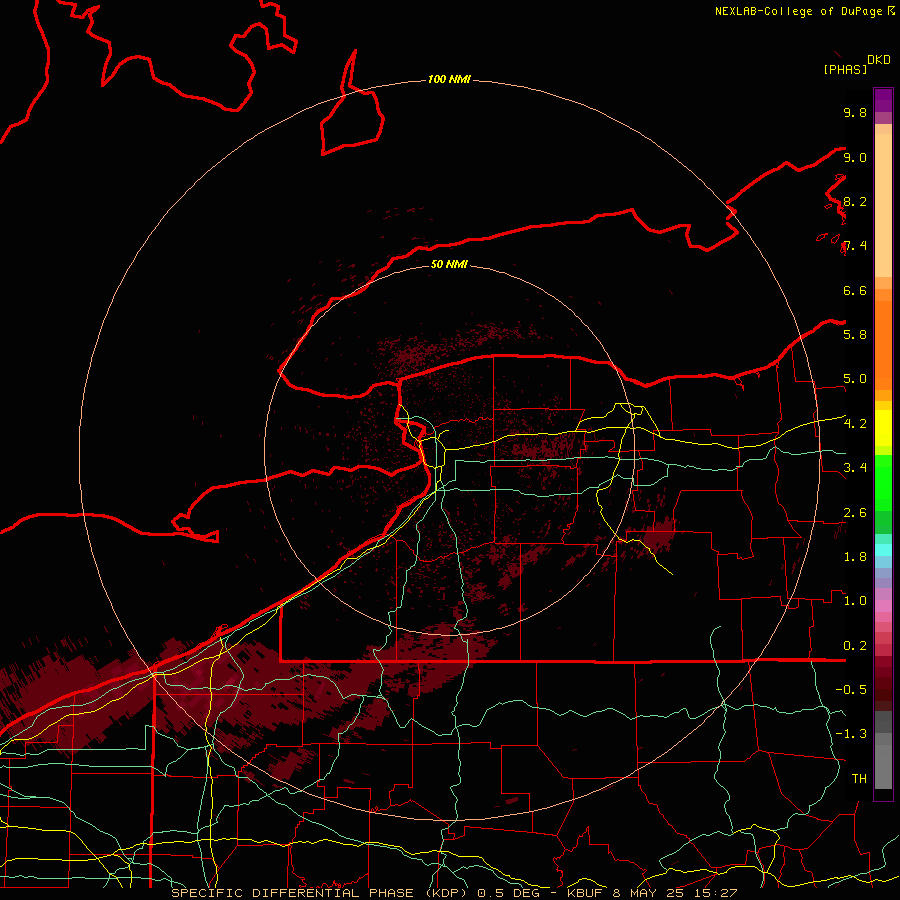Image resolution: width=900 pixels, height=900 pixels.
Task: Click the 7.4 color scale value
Action: pyautogui.click(x=855, y=246)
